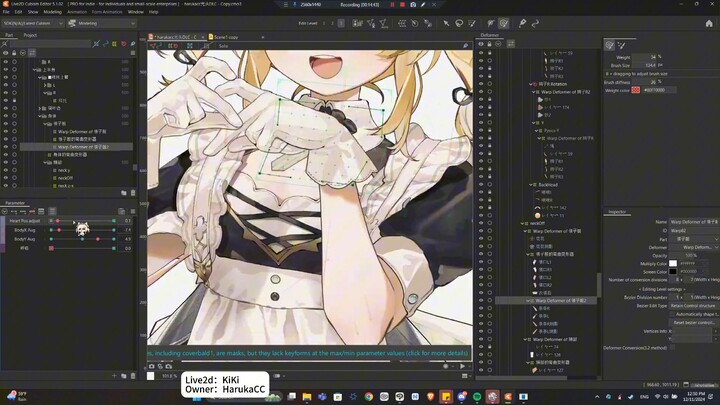Click the trash icon in Parameter panel footer
This screenshot has height=405, width=720.
pos(133,376)
